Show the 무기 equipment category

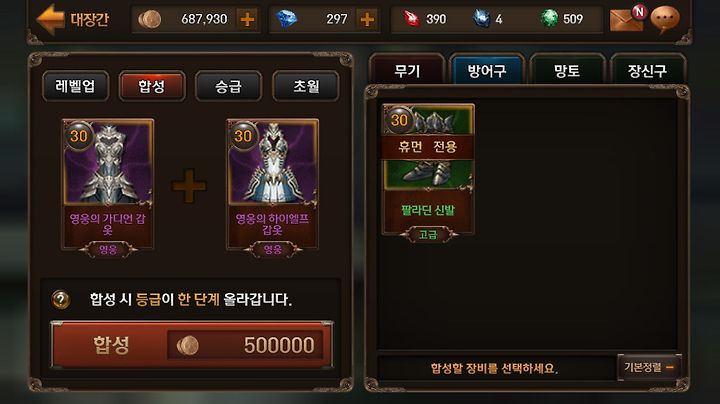[407, 70]
